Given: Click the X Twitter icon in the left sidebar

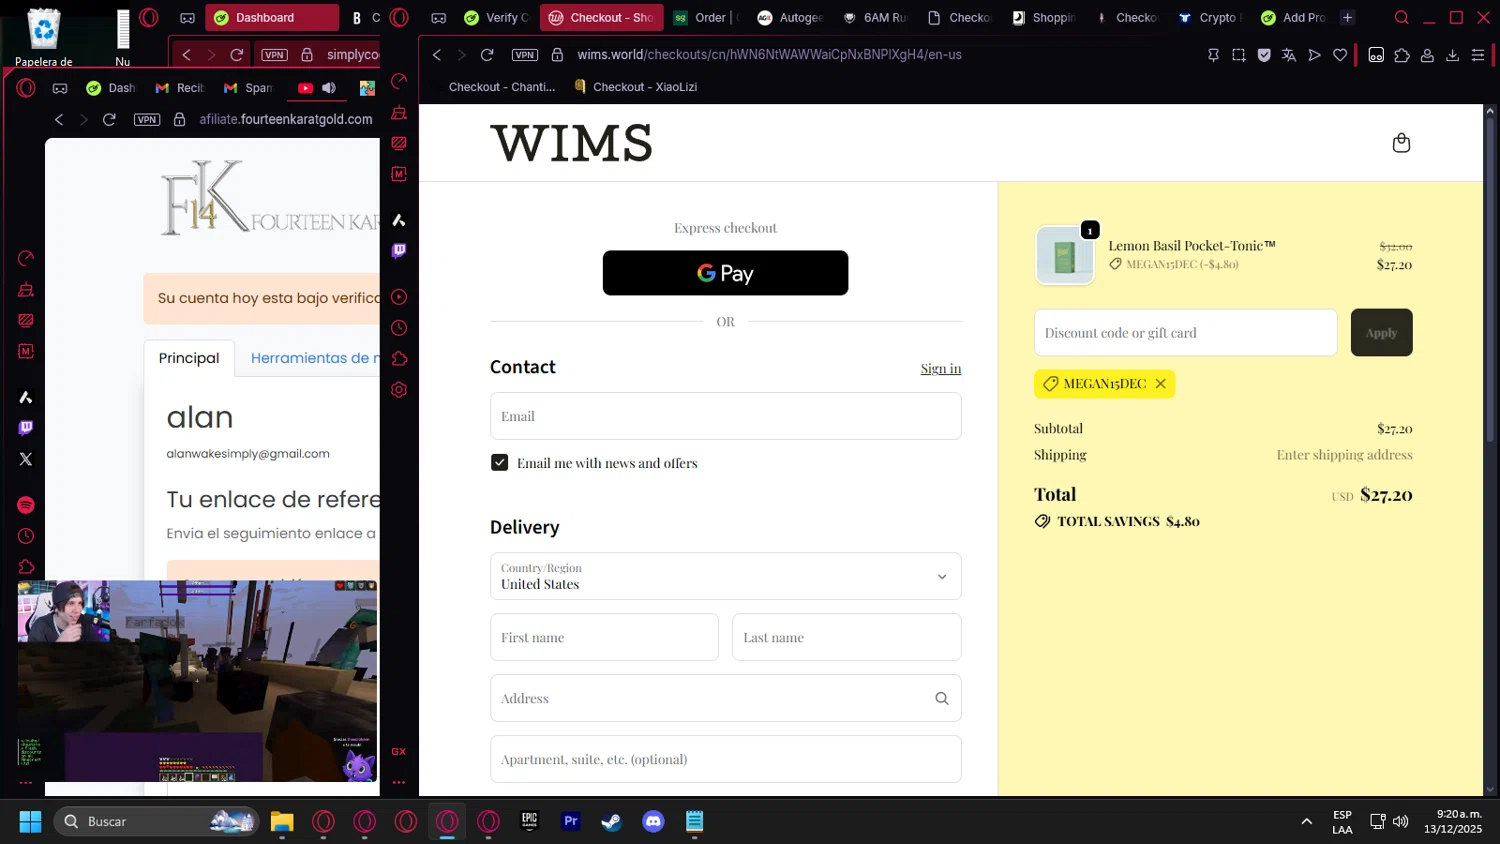Looking at the screenshot, I should (26, 459).
